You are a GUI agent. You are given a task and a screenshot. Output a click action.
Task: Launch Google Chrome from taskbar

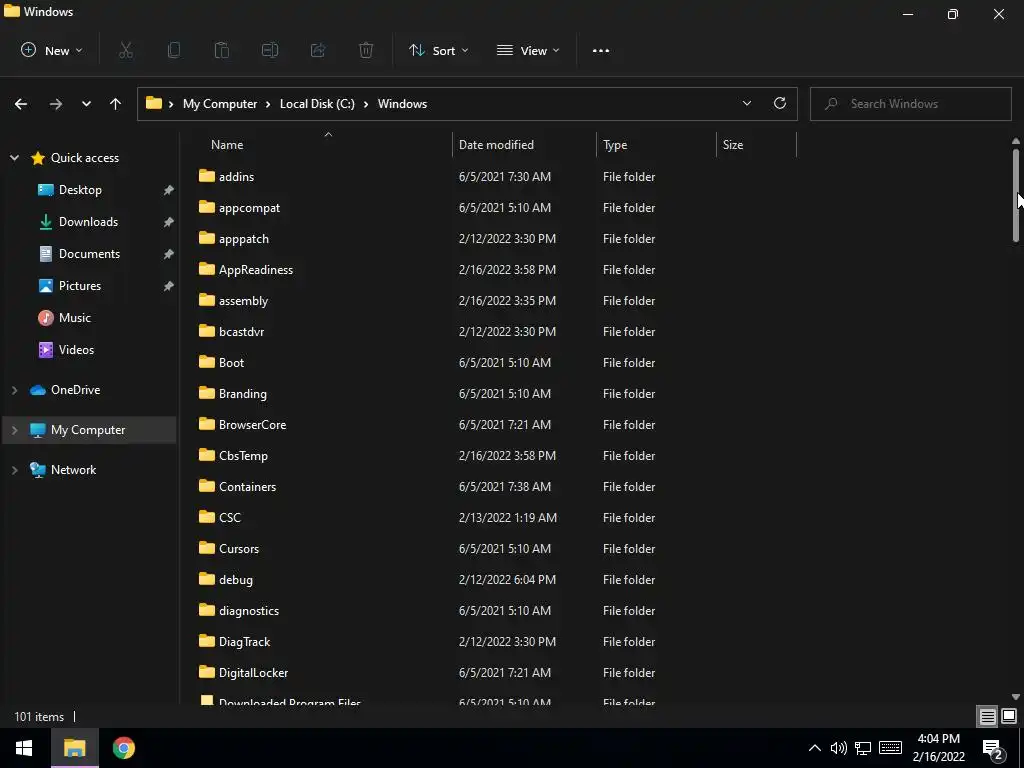[123, 748]
